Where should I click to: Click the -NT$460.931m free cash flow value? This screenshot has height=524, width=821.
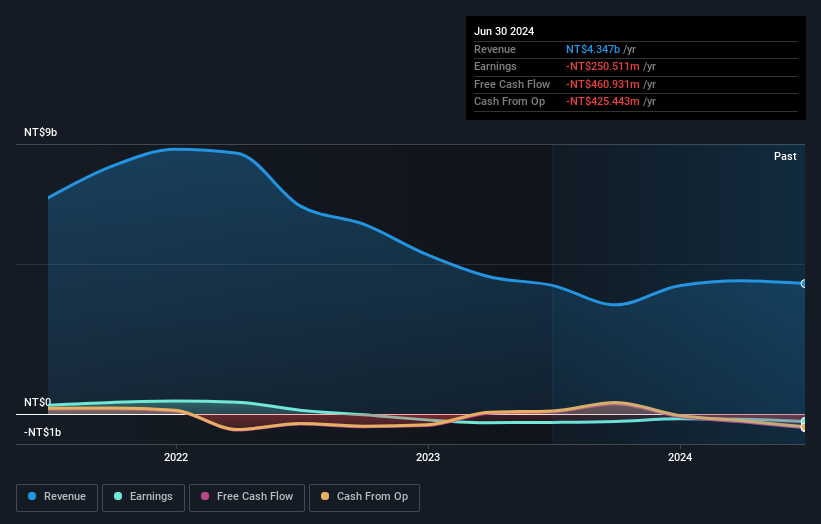click(x=603, y=84)
